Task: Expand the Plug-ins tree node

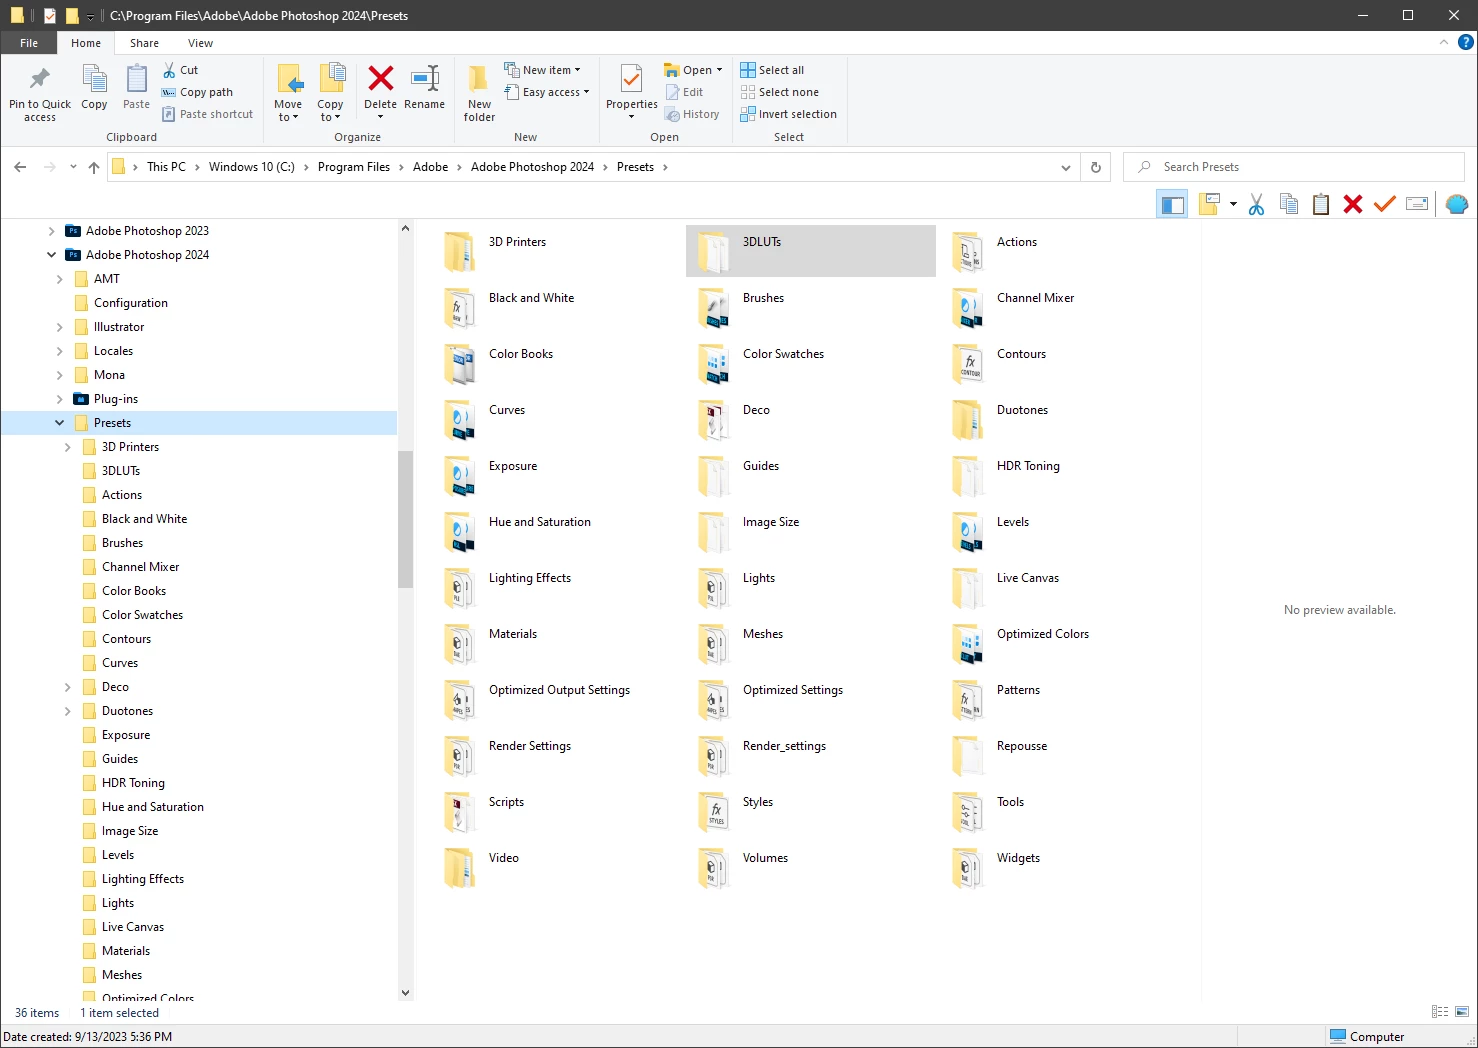Action: pos(59,399)
